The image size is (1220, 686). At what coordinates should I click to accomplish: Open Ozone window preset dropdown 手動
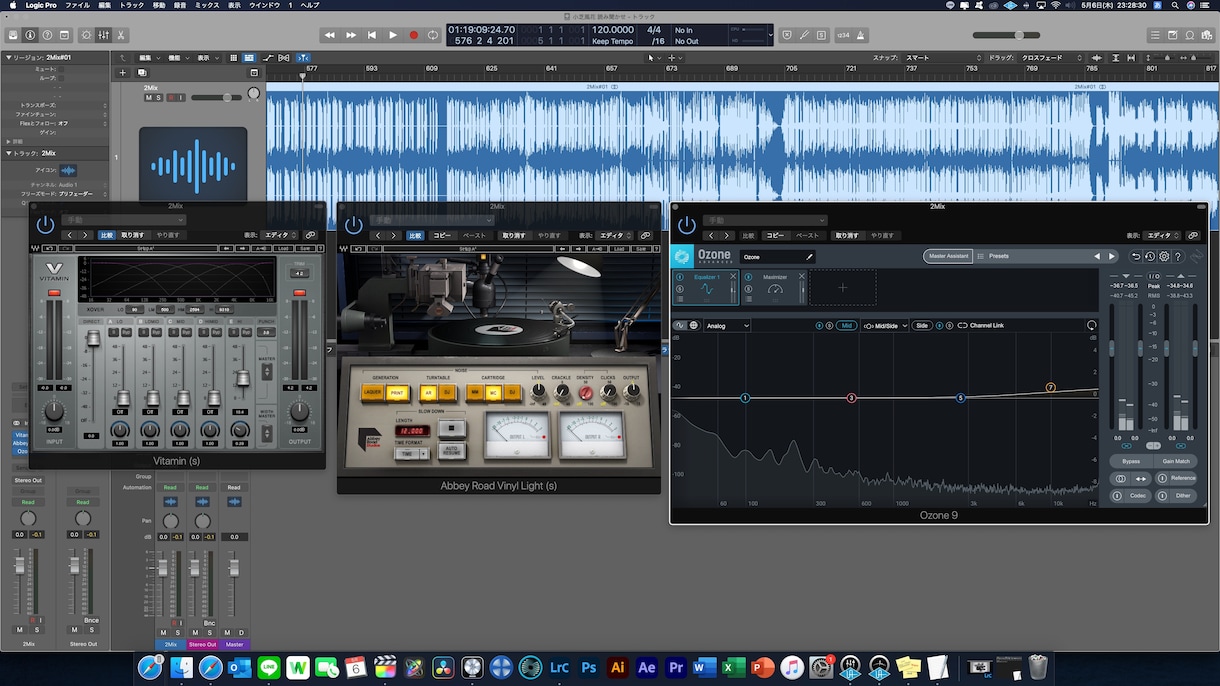pyautogui.click(x=765, y=220)
